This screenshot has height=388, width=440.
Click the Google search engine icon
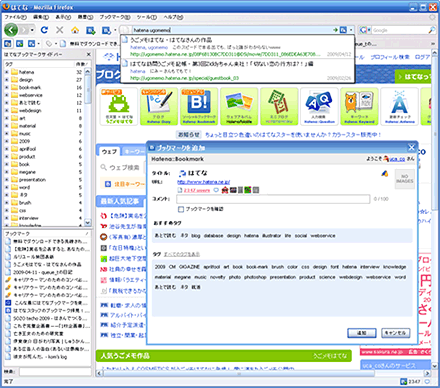click(363, 30)
